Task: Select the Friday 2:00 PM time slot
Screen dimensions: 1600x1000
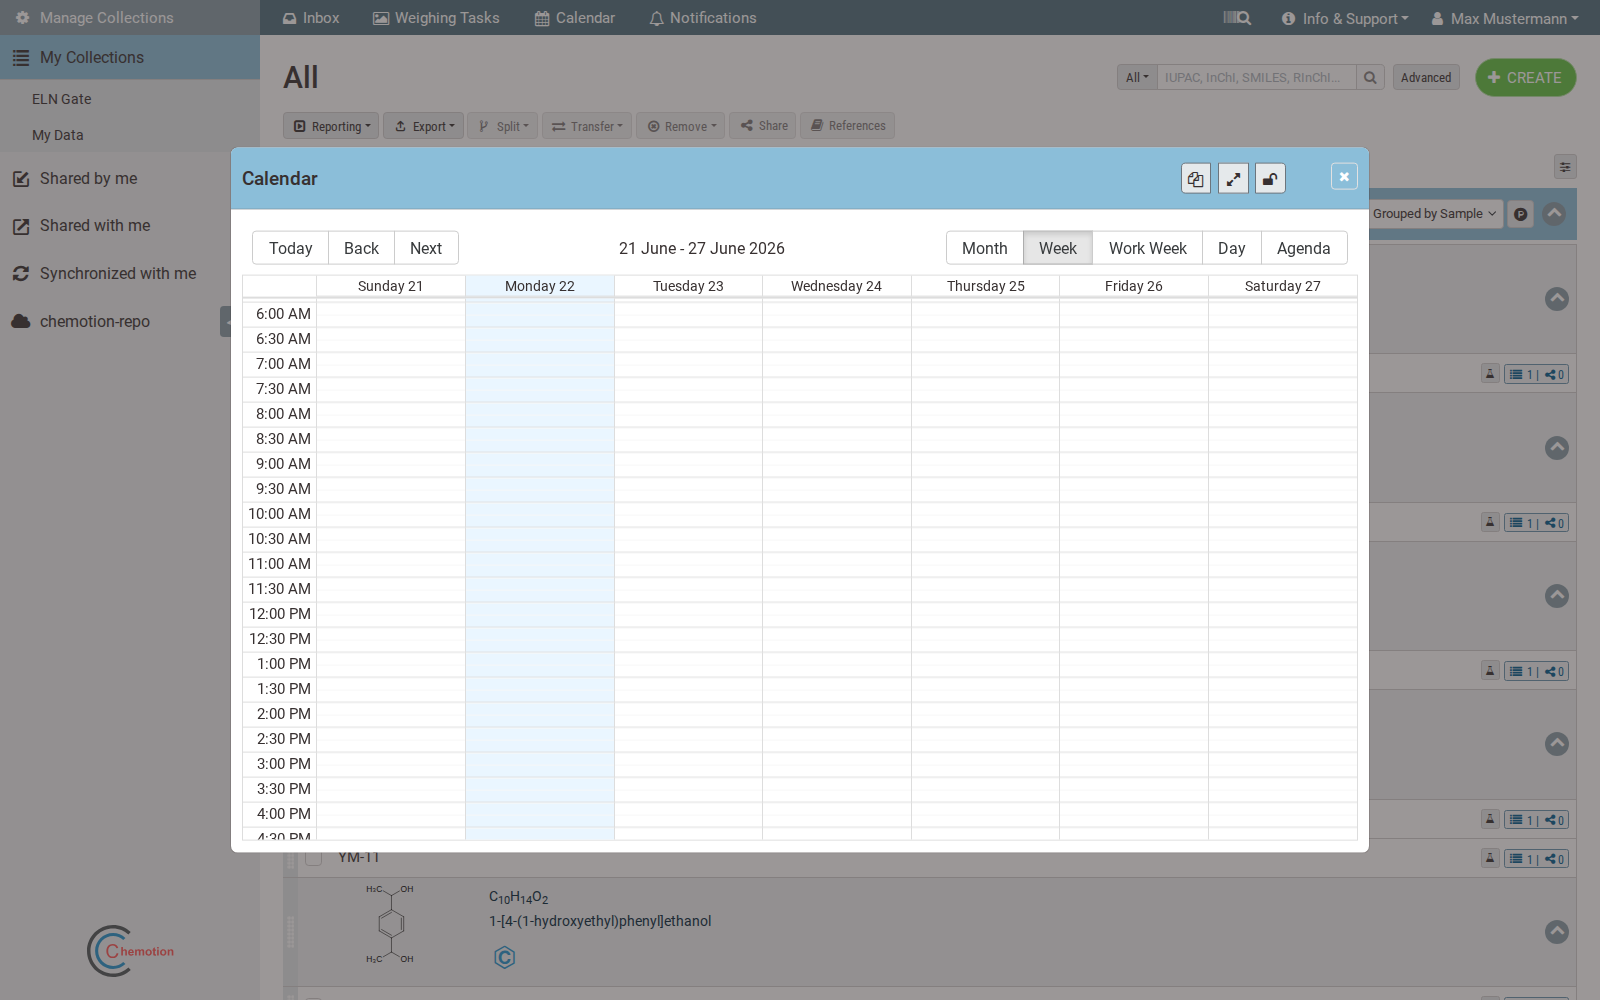Action: (1134, 714)
